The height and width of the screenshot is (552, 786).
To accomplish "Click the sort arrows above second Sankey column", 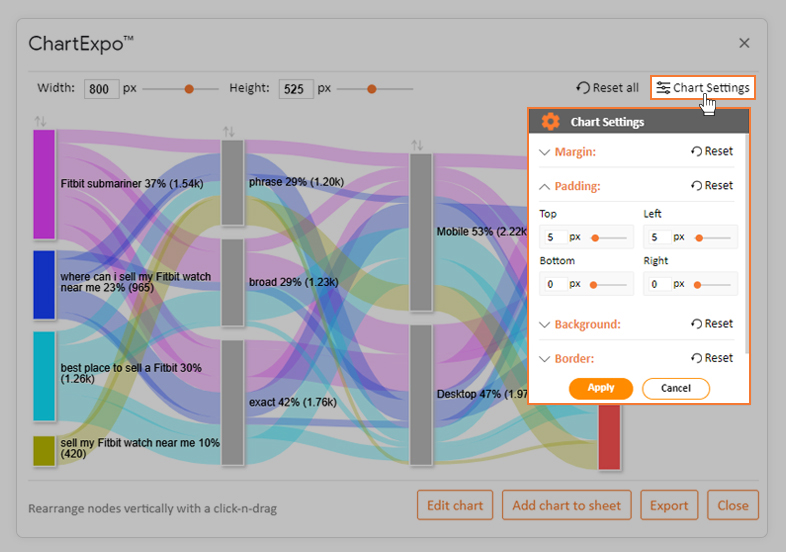I will tap(229, 131).
